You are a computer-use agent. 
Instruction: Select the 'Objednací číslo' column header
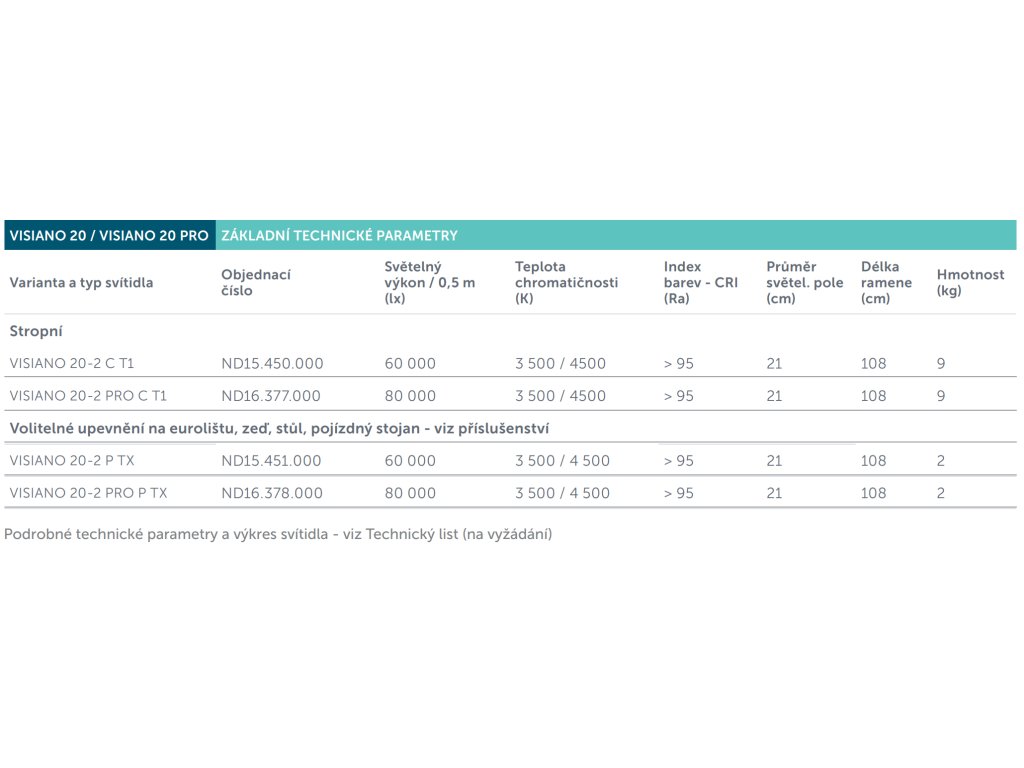click(x=255, y=283)
